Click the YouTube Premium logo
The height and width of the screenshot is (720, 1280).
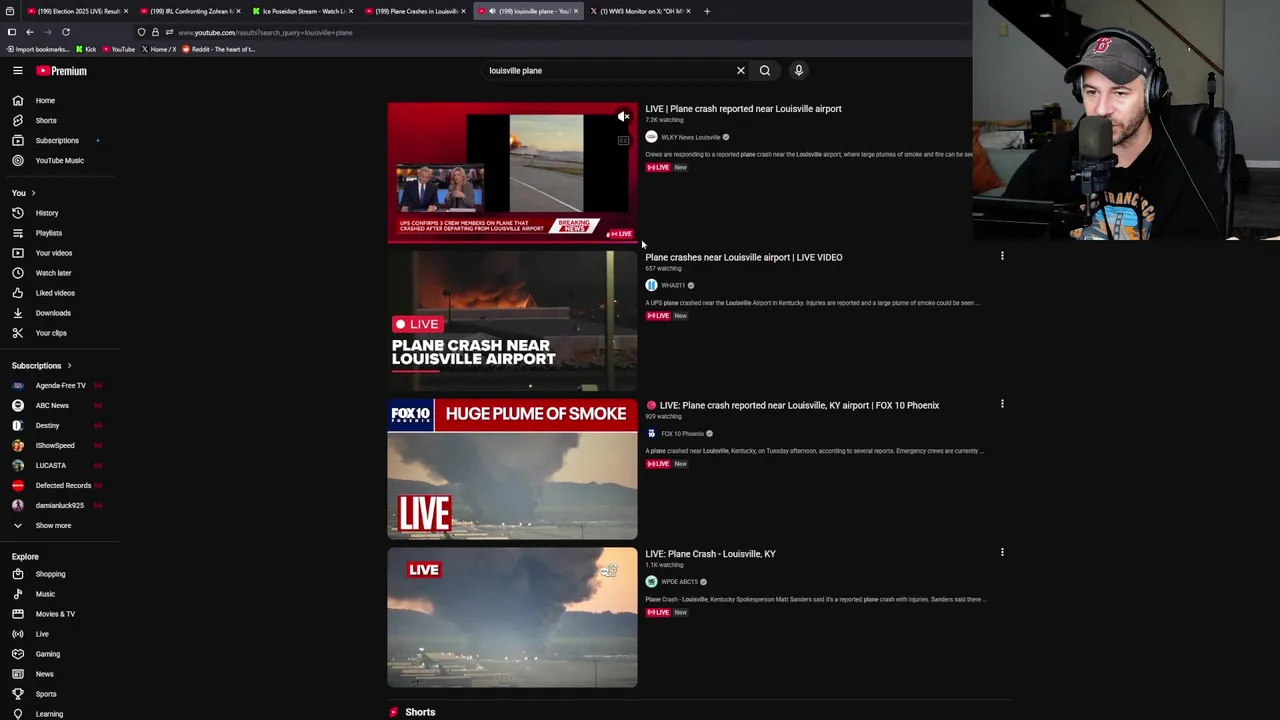[x=62, y=71]
